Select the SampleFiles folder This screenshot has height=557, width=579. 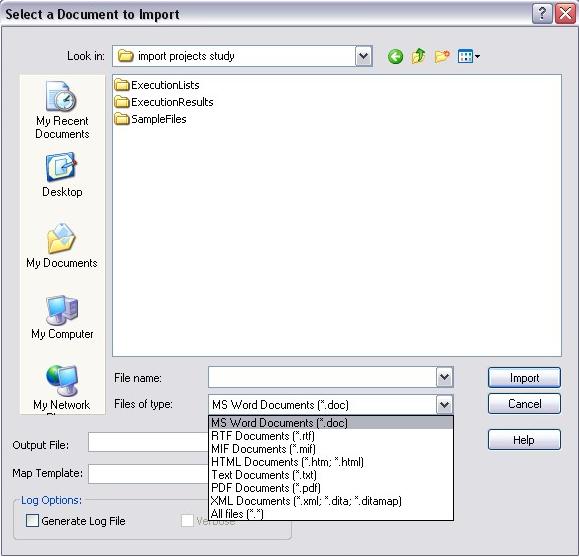150,119
